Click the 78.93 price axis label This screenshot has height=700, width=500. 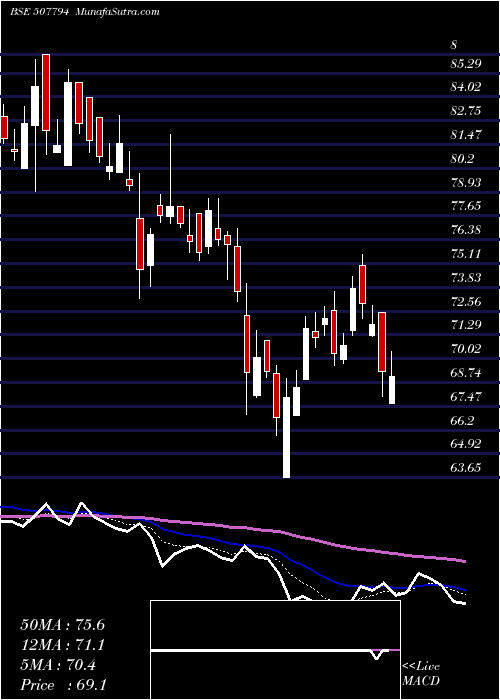[466, 183]
